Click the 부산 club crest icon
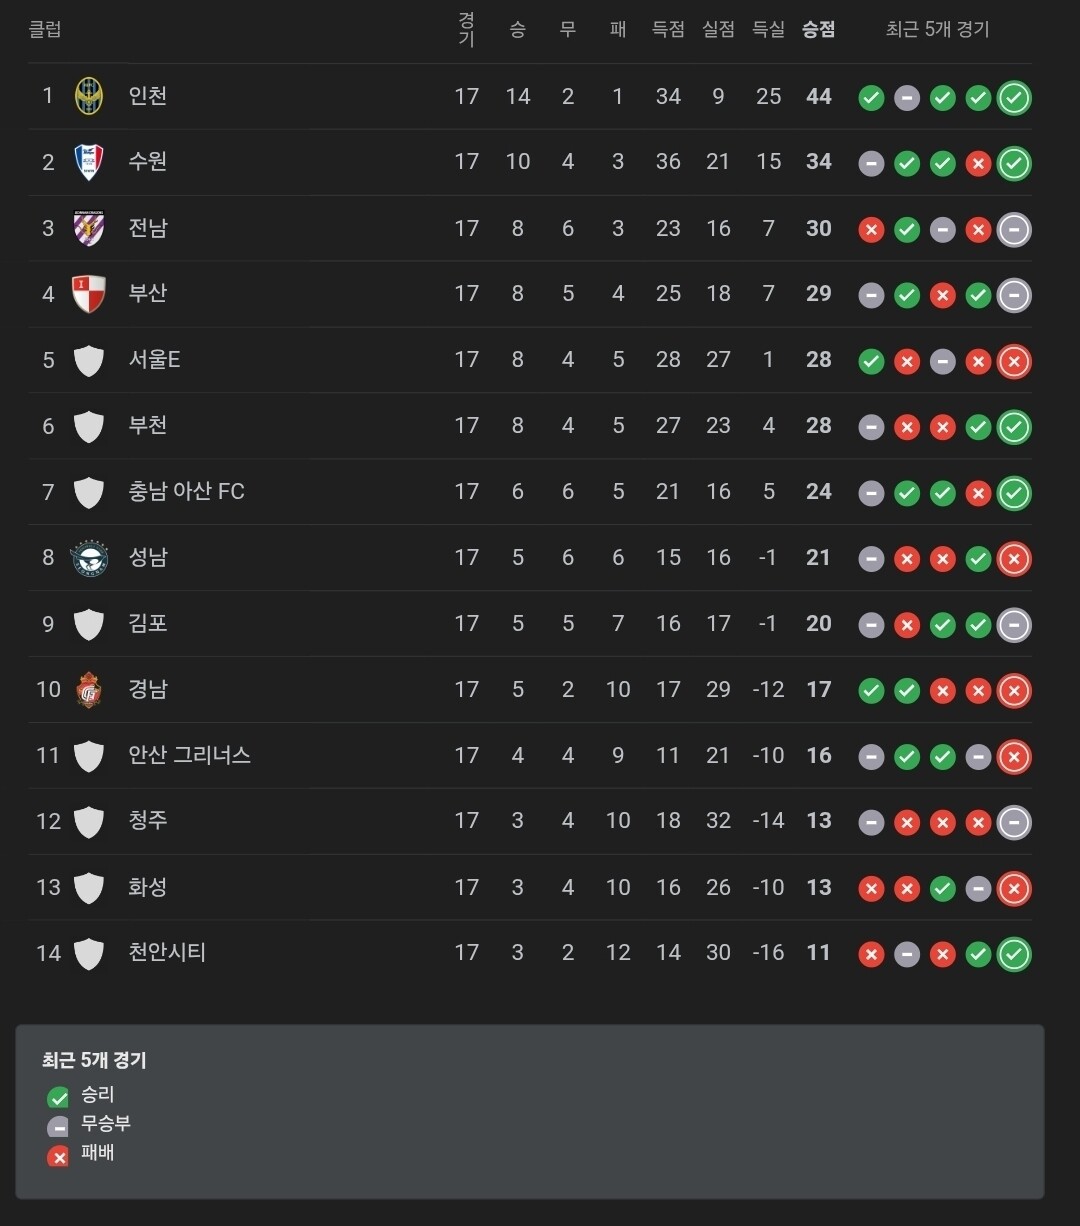Viewport: 1080px width, 1226px height. [x=89, y=294]
